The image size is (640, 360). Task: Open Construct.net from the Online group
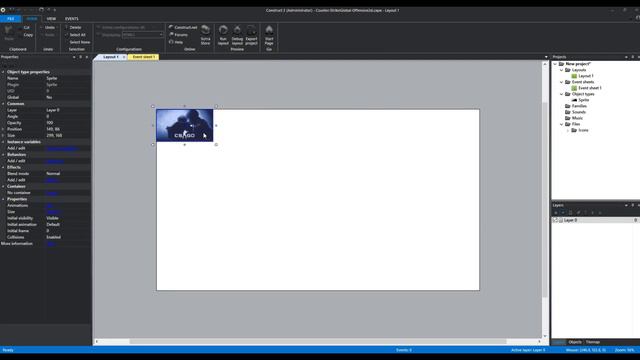click(x=183, y=27)
